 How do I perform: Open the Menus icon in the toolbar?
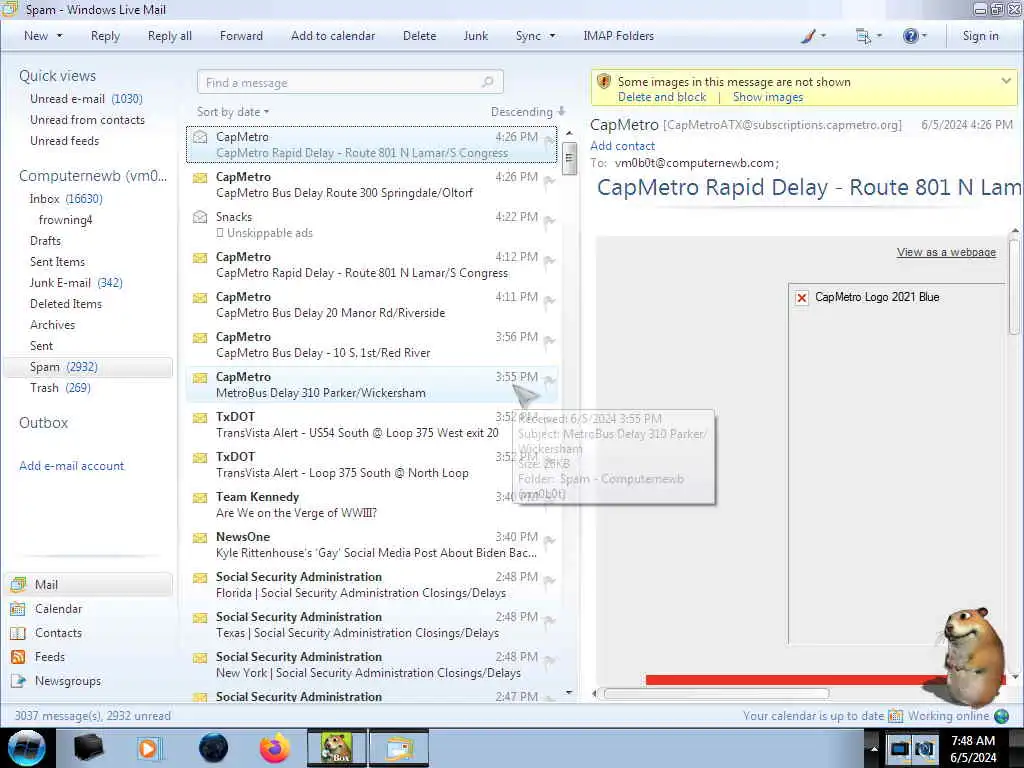pyautogui.click(x=863, y=36)
